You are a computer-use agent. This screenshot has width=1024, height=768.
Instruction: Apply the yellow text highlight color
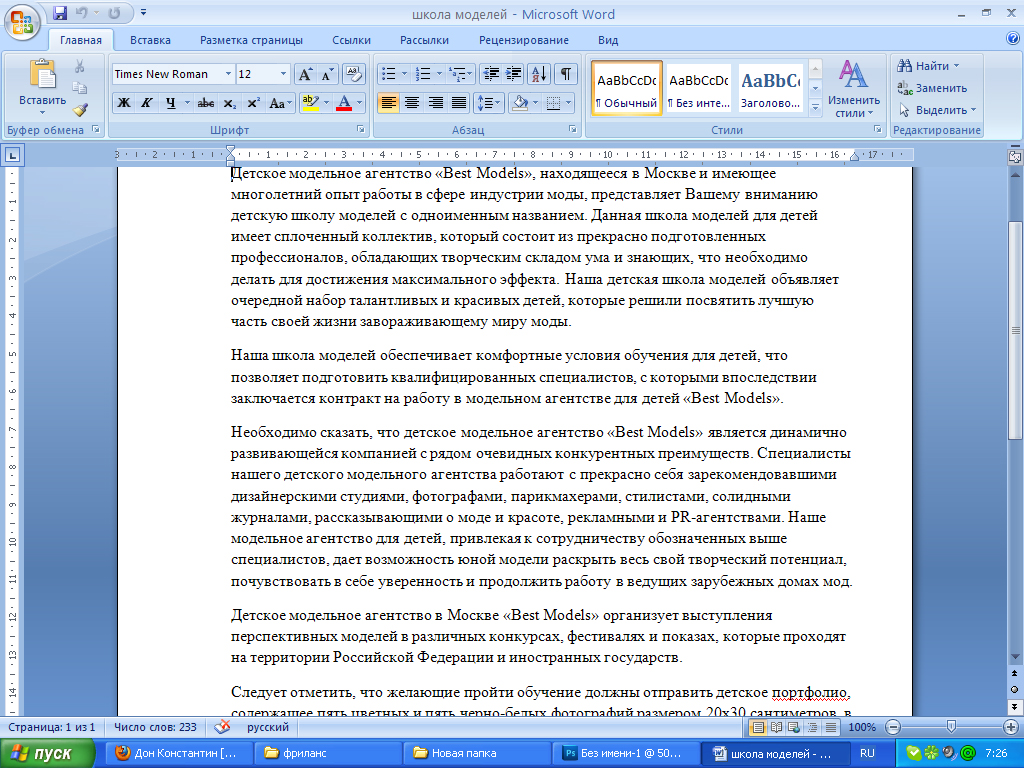pyautogui.click(x=310, y=103)
